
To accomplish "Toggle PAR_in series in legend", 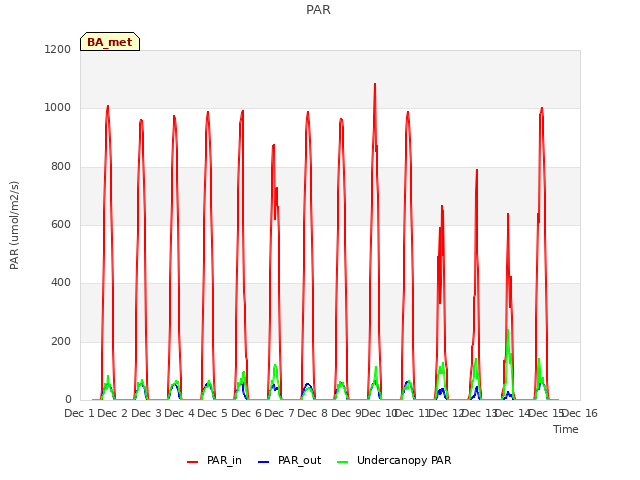I will [214, 460].
